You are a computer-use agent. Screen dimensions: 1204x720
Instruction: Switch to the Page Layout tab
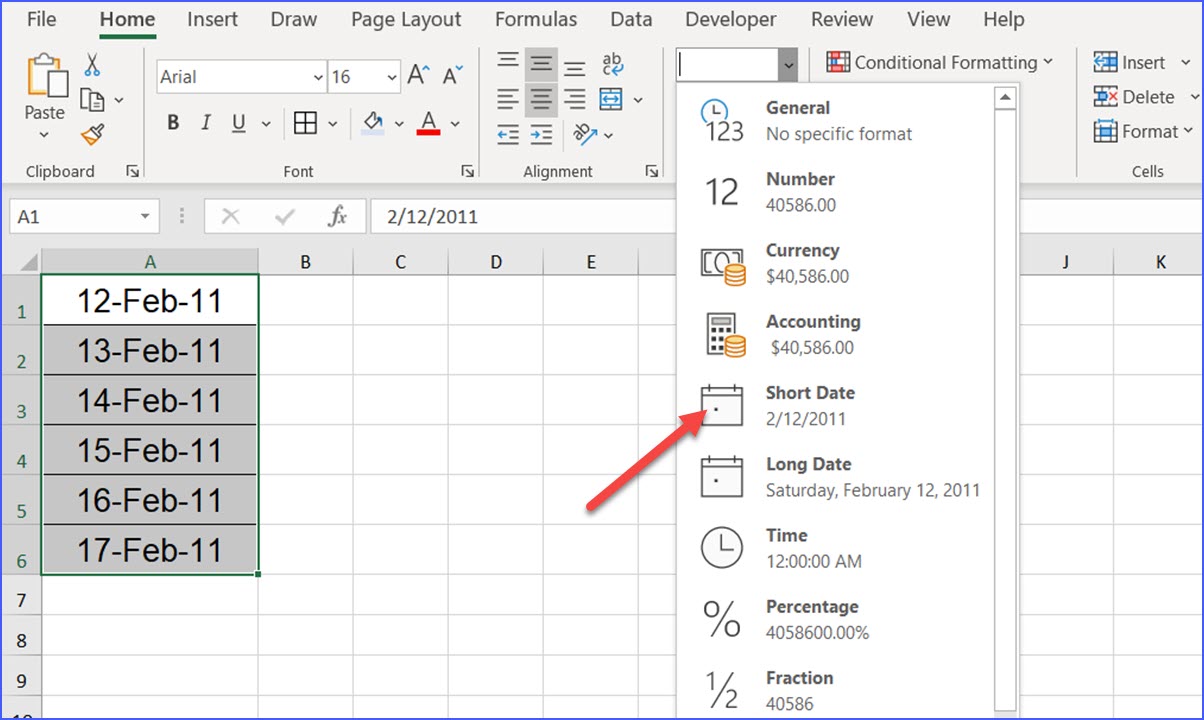tap(406, 19)
